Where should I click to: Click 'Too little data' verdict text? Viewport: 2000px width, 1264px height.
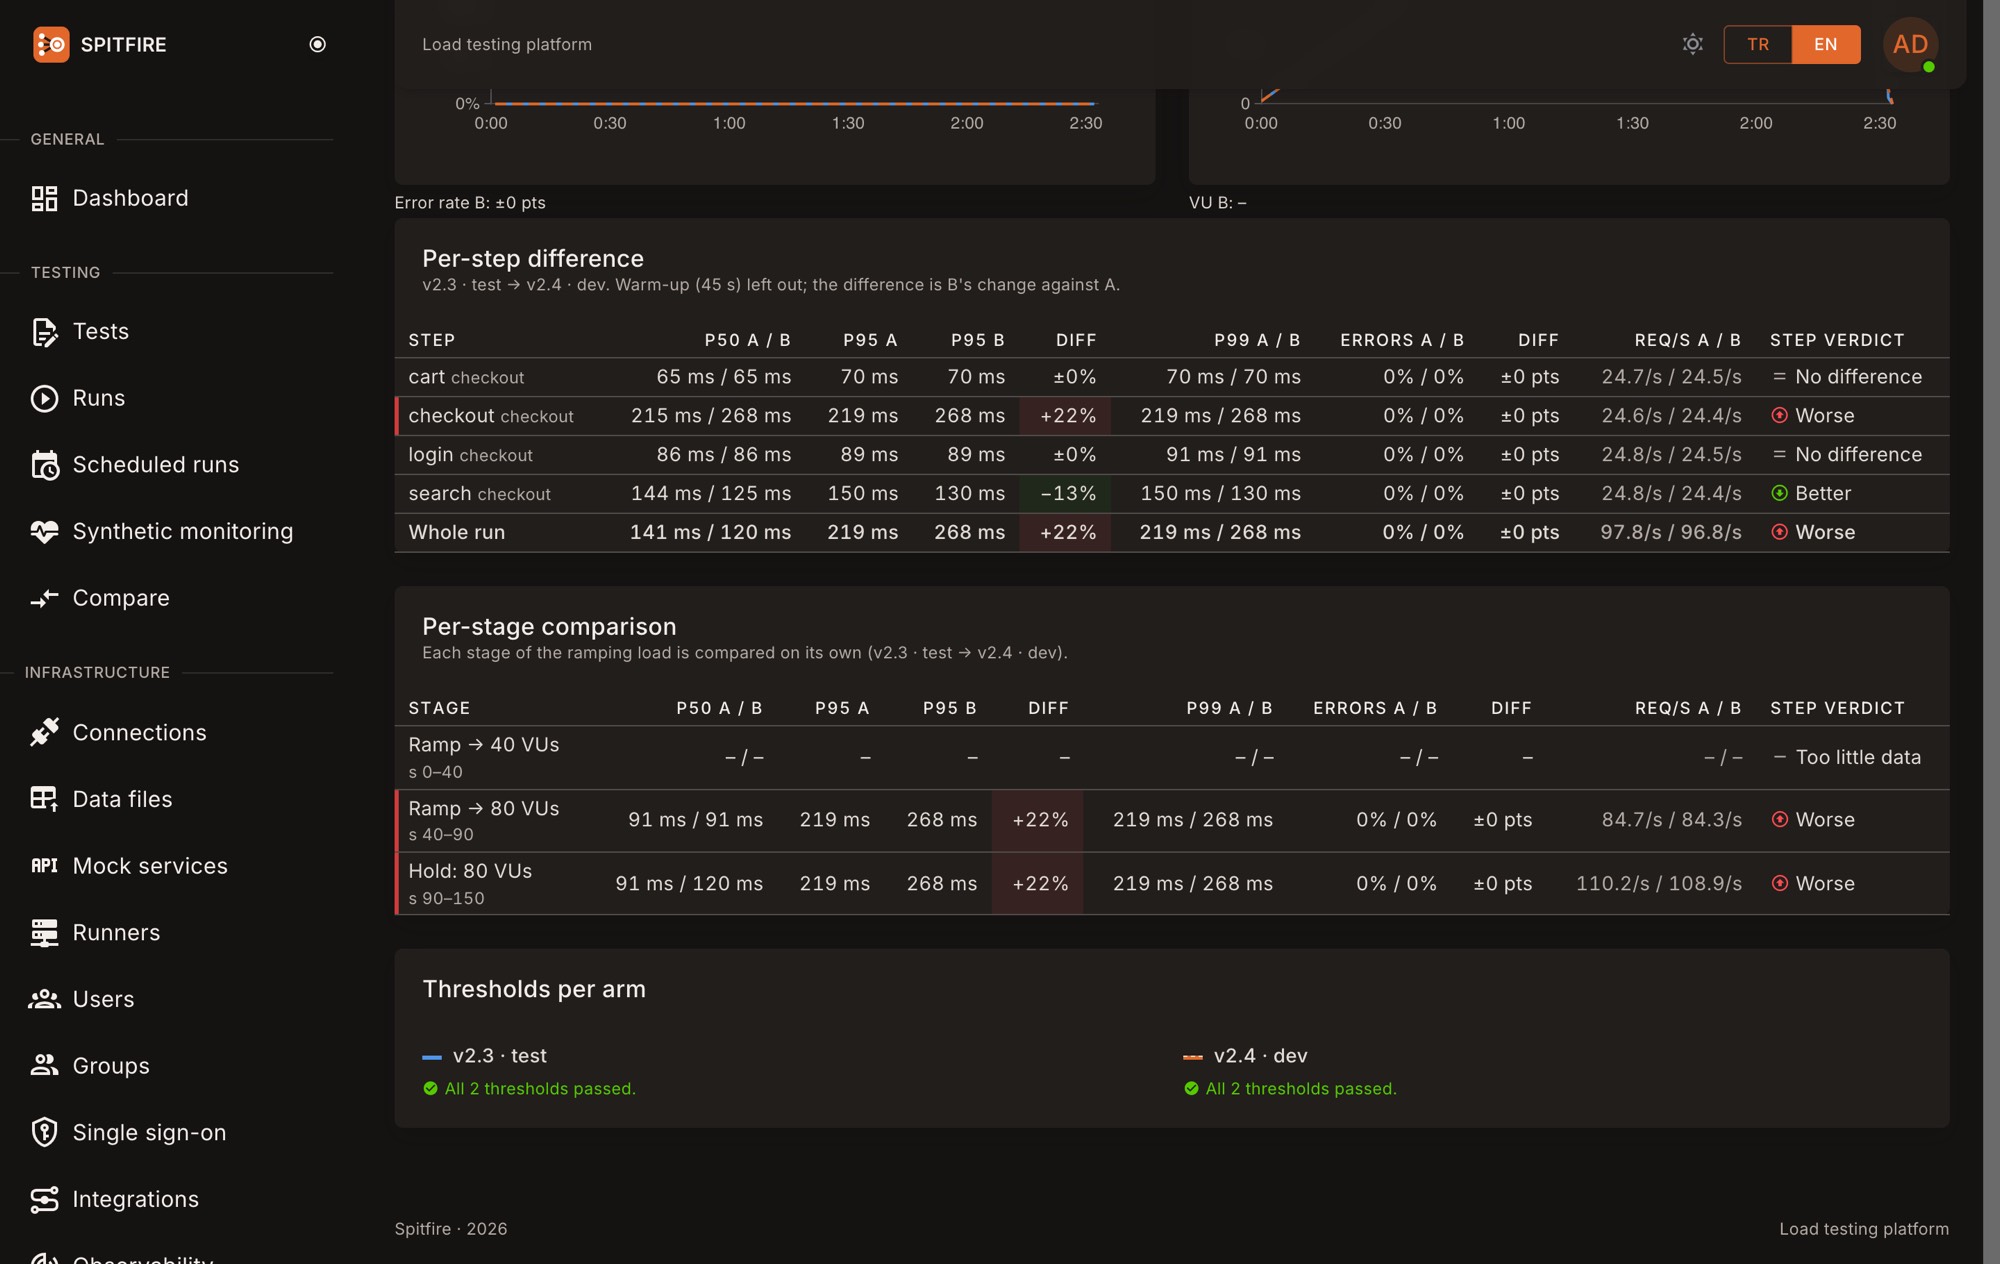tap(1858, 758)
